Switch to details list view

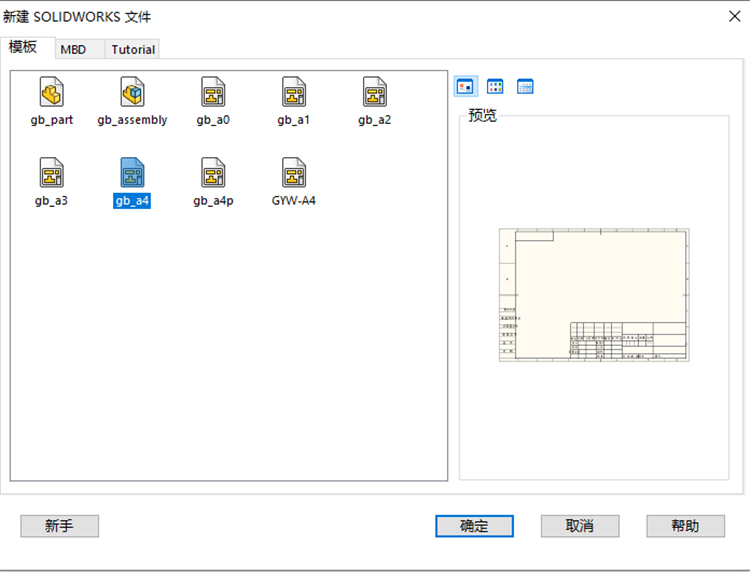[x=525, y=87]
